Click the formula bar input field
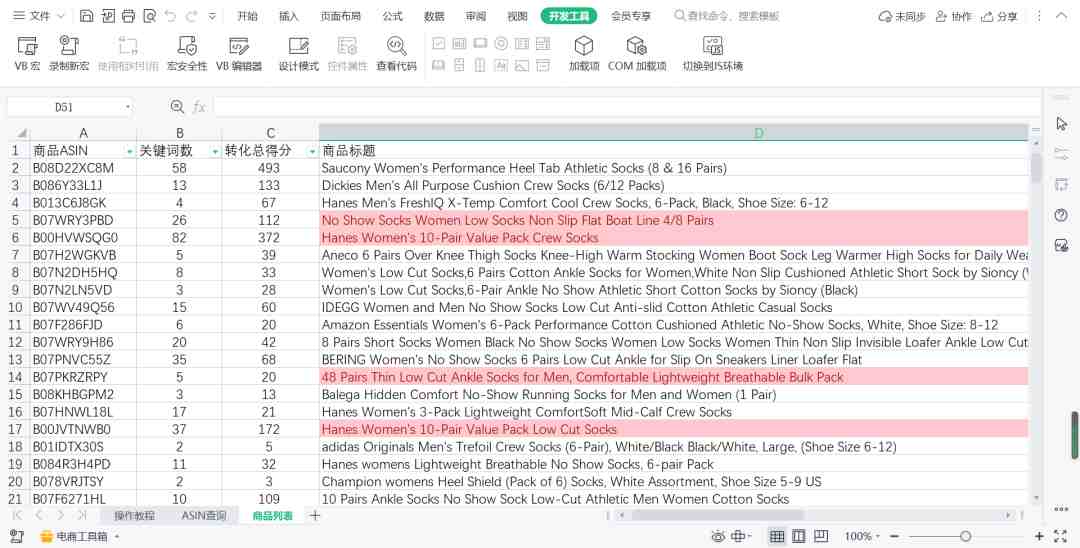The height and width of the screenshot is (548, 1080). coord(627,107)
